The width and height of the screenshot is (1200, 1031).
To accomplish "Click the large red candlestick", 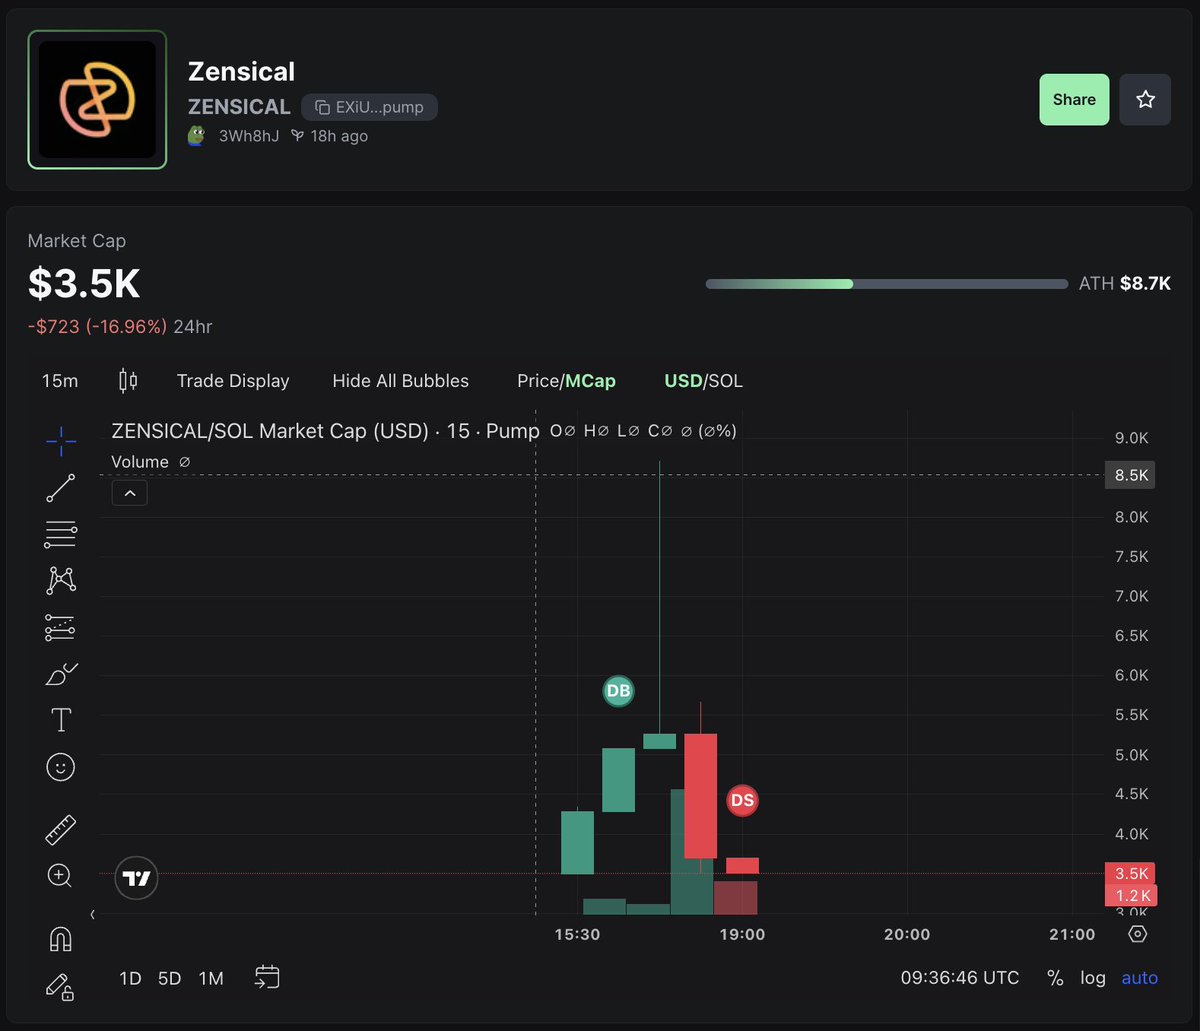I will [x=701, y=796].
